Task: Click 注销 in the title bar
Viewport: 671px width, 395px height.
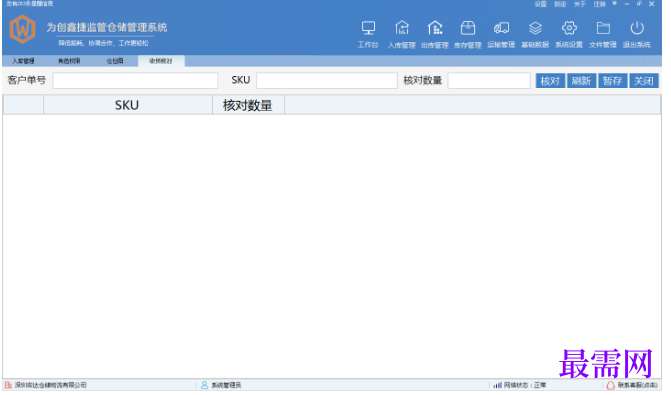Action: pyautogui.click(x=600, y=4)
